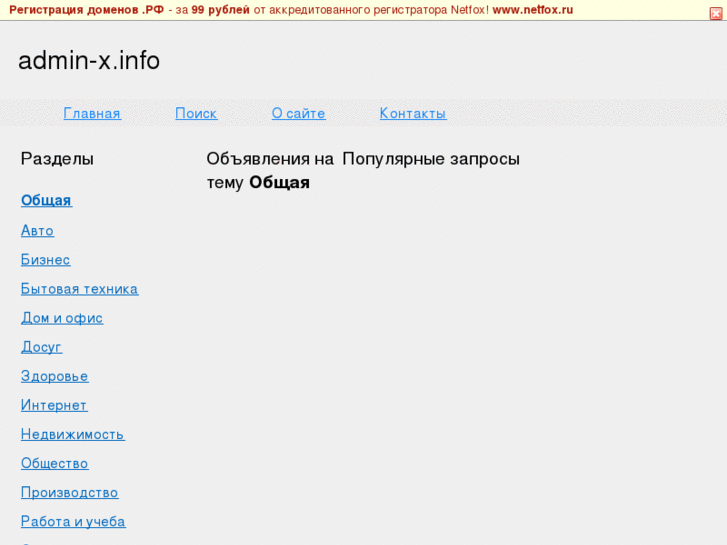Screen dimensions: 727x545
Task: Click the Объявления на тему Общая heading
Action: [x=270, y=171]
